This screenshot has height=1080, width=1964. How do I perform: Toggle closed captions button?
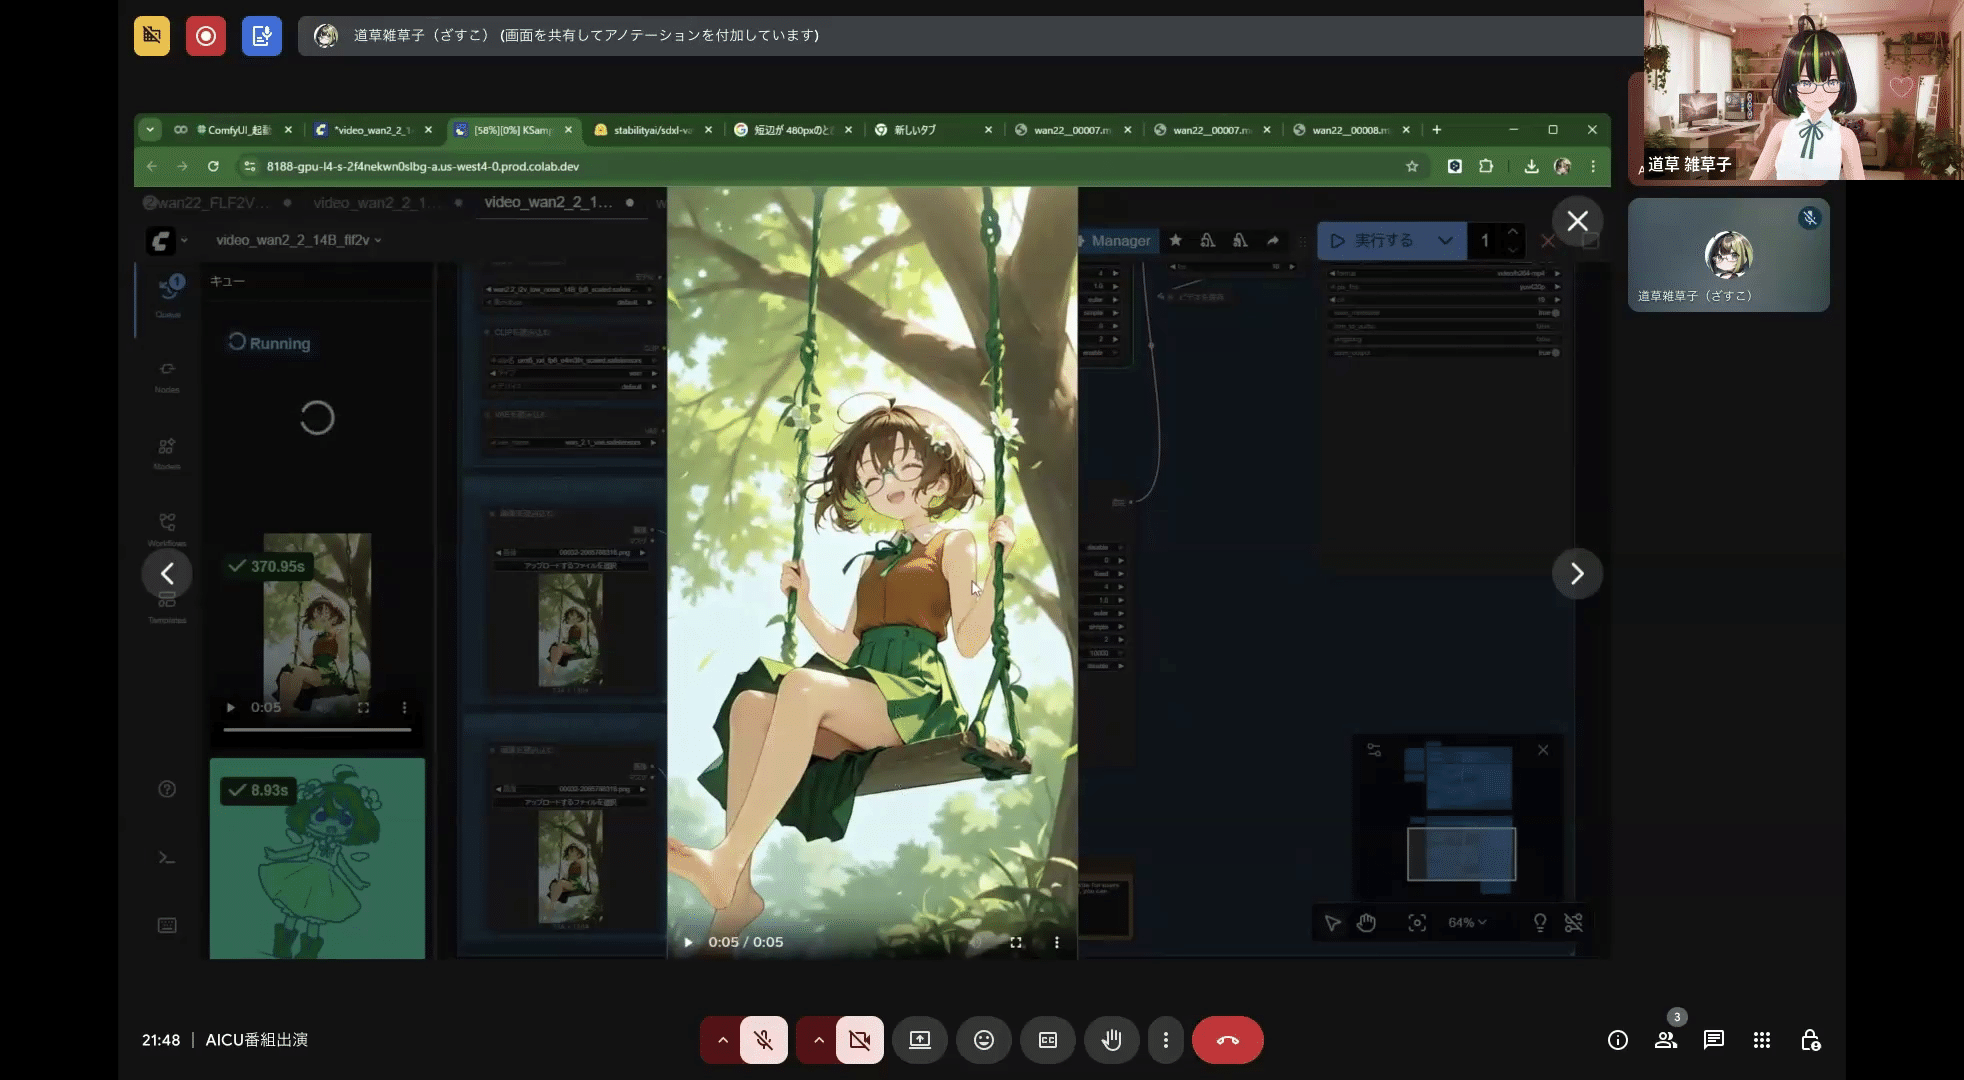tap(1048, 1040)
